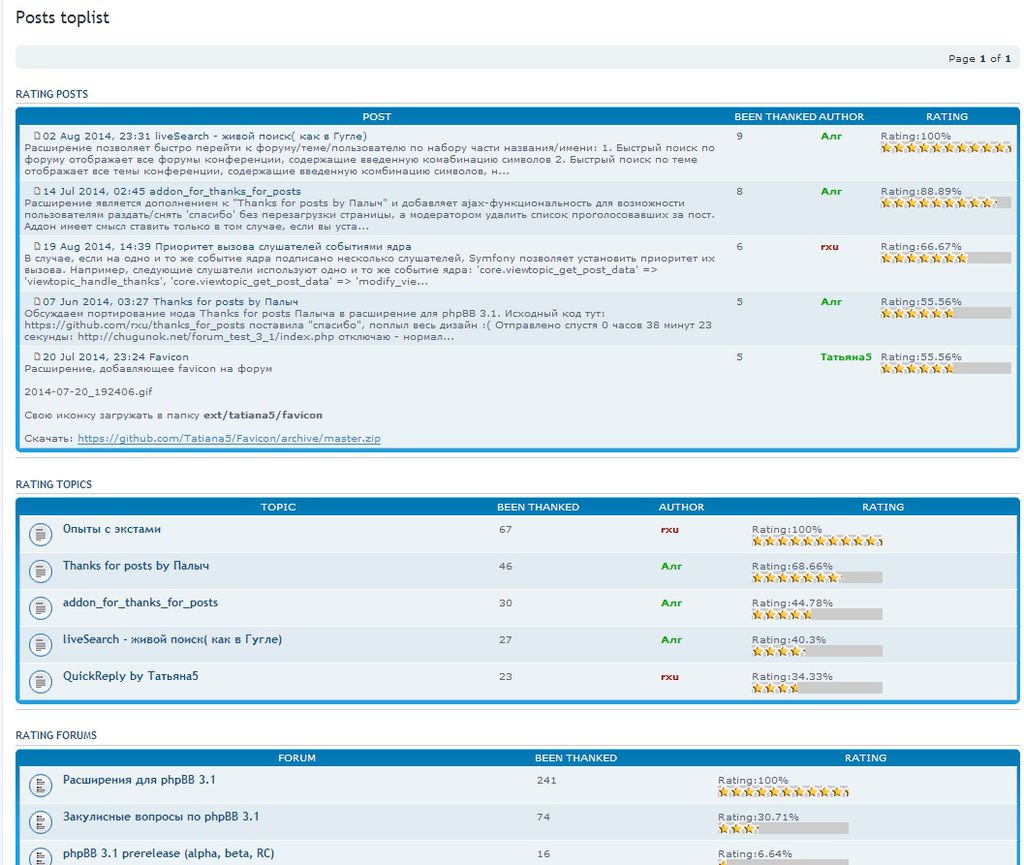Open author rxu of QuickReply topic
This screenshot has height=865, width=1024.
[669, 677]
